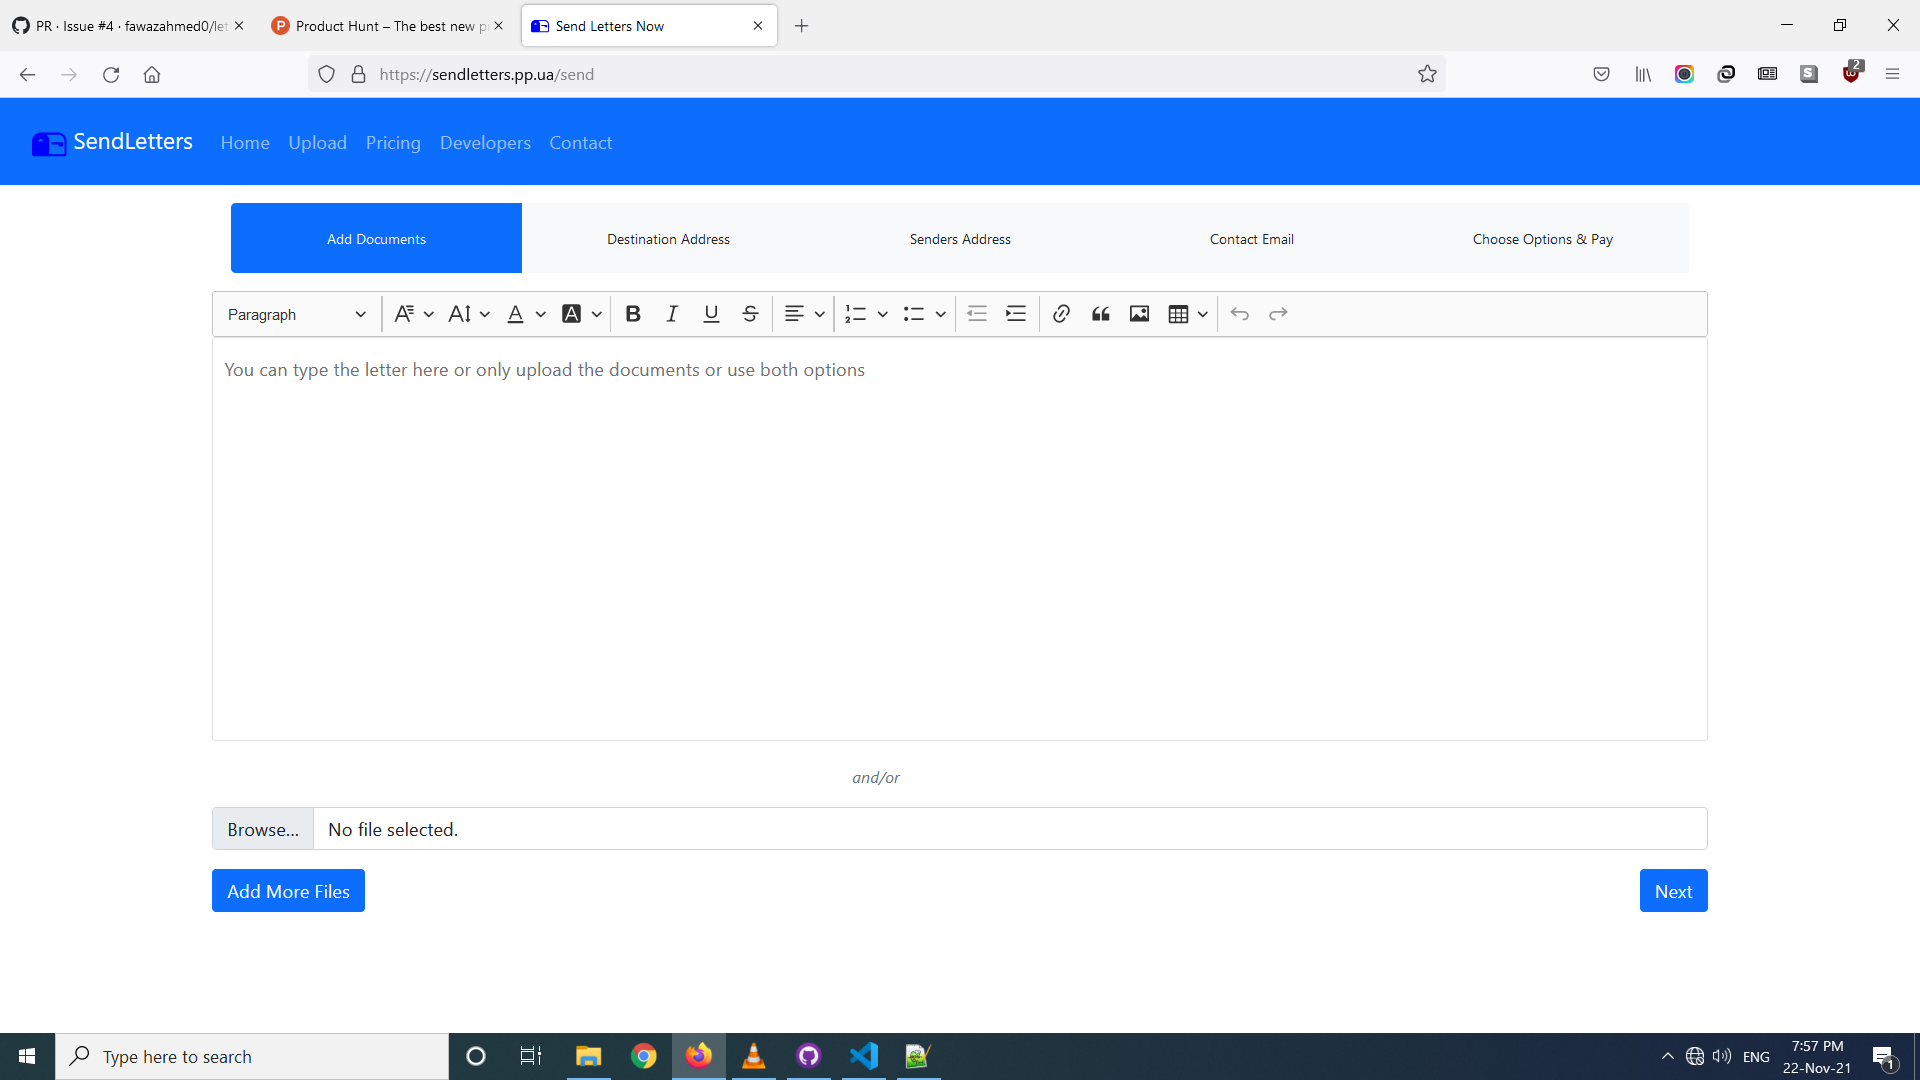Click the block quote icon
The image size is (1920, 1080).
click(x=1101, y=314)
